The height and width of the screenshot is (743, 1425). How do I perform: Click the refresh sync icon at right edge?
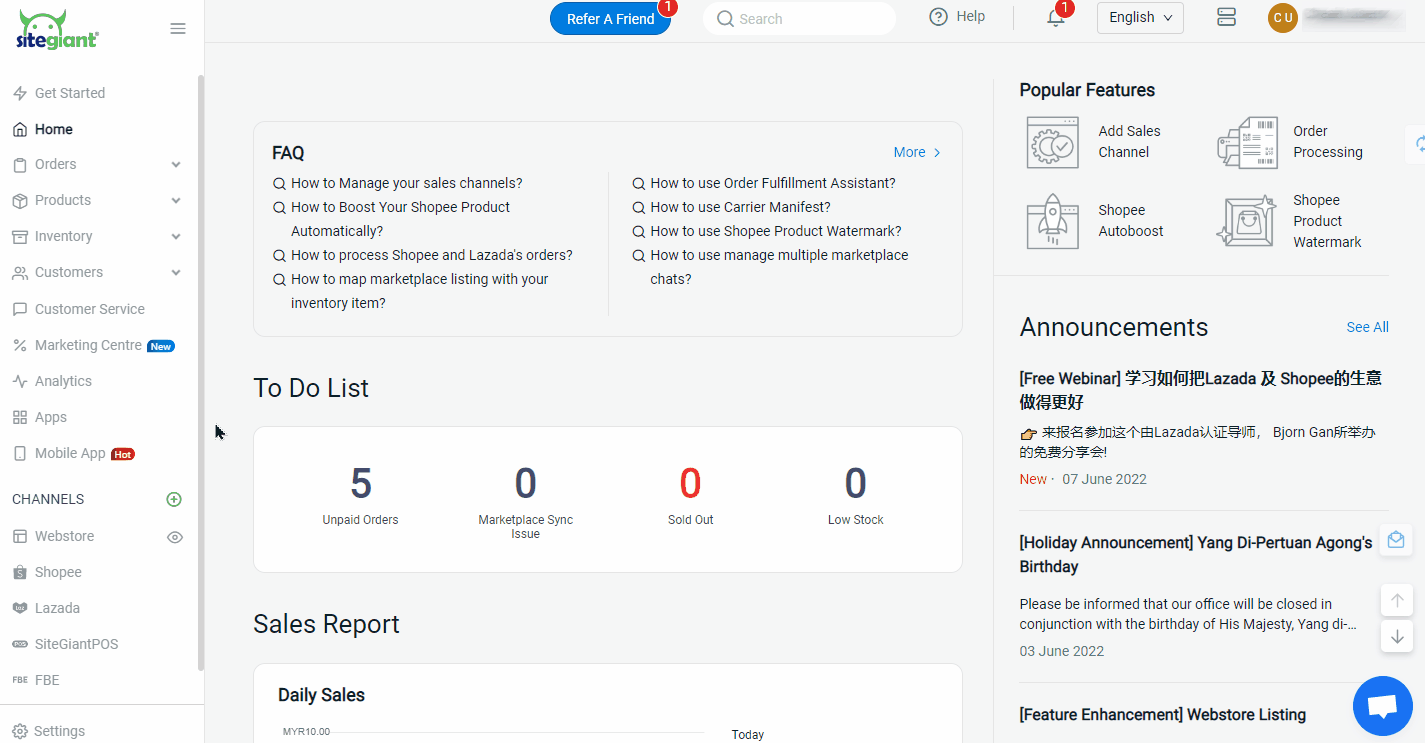[x=1418, y=144]
